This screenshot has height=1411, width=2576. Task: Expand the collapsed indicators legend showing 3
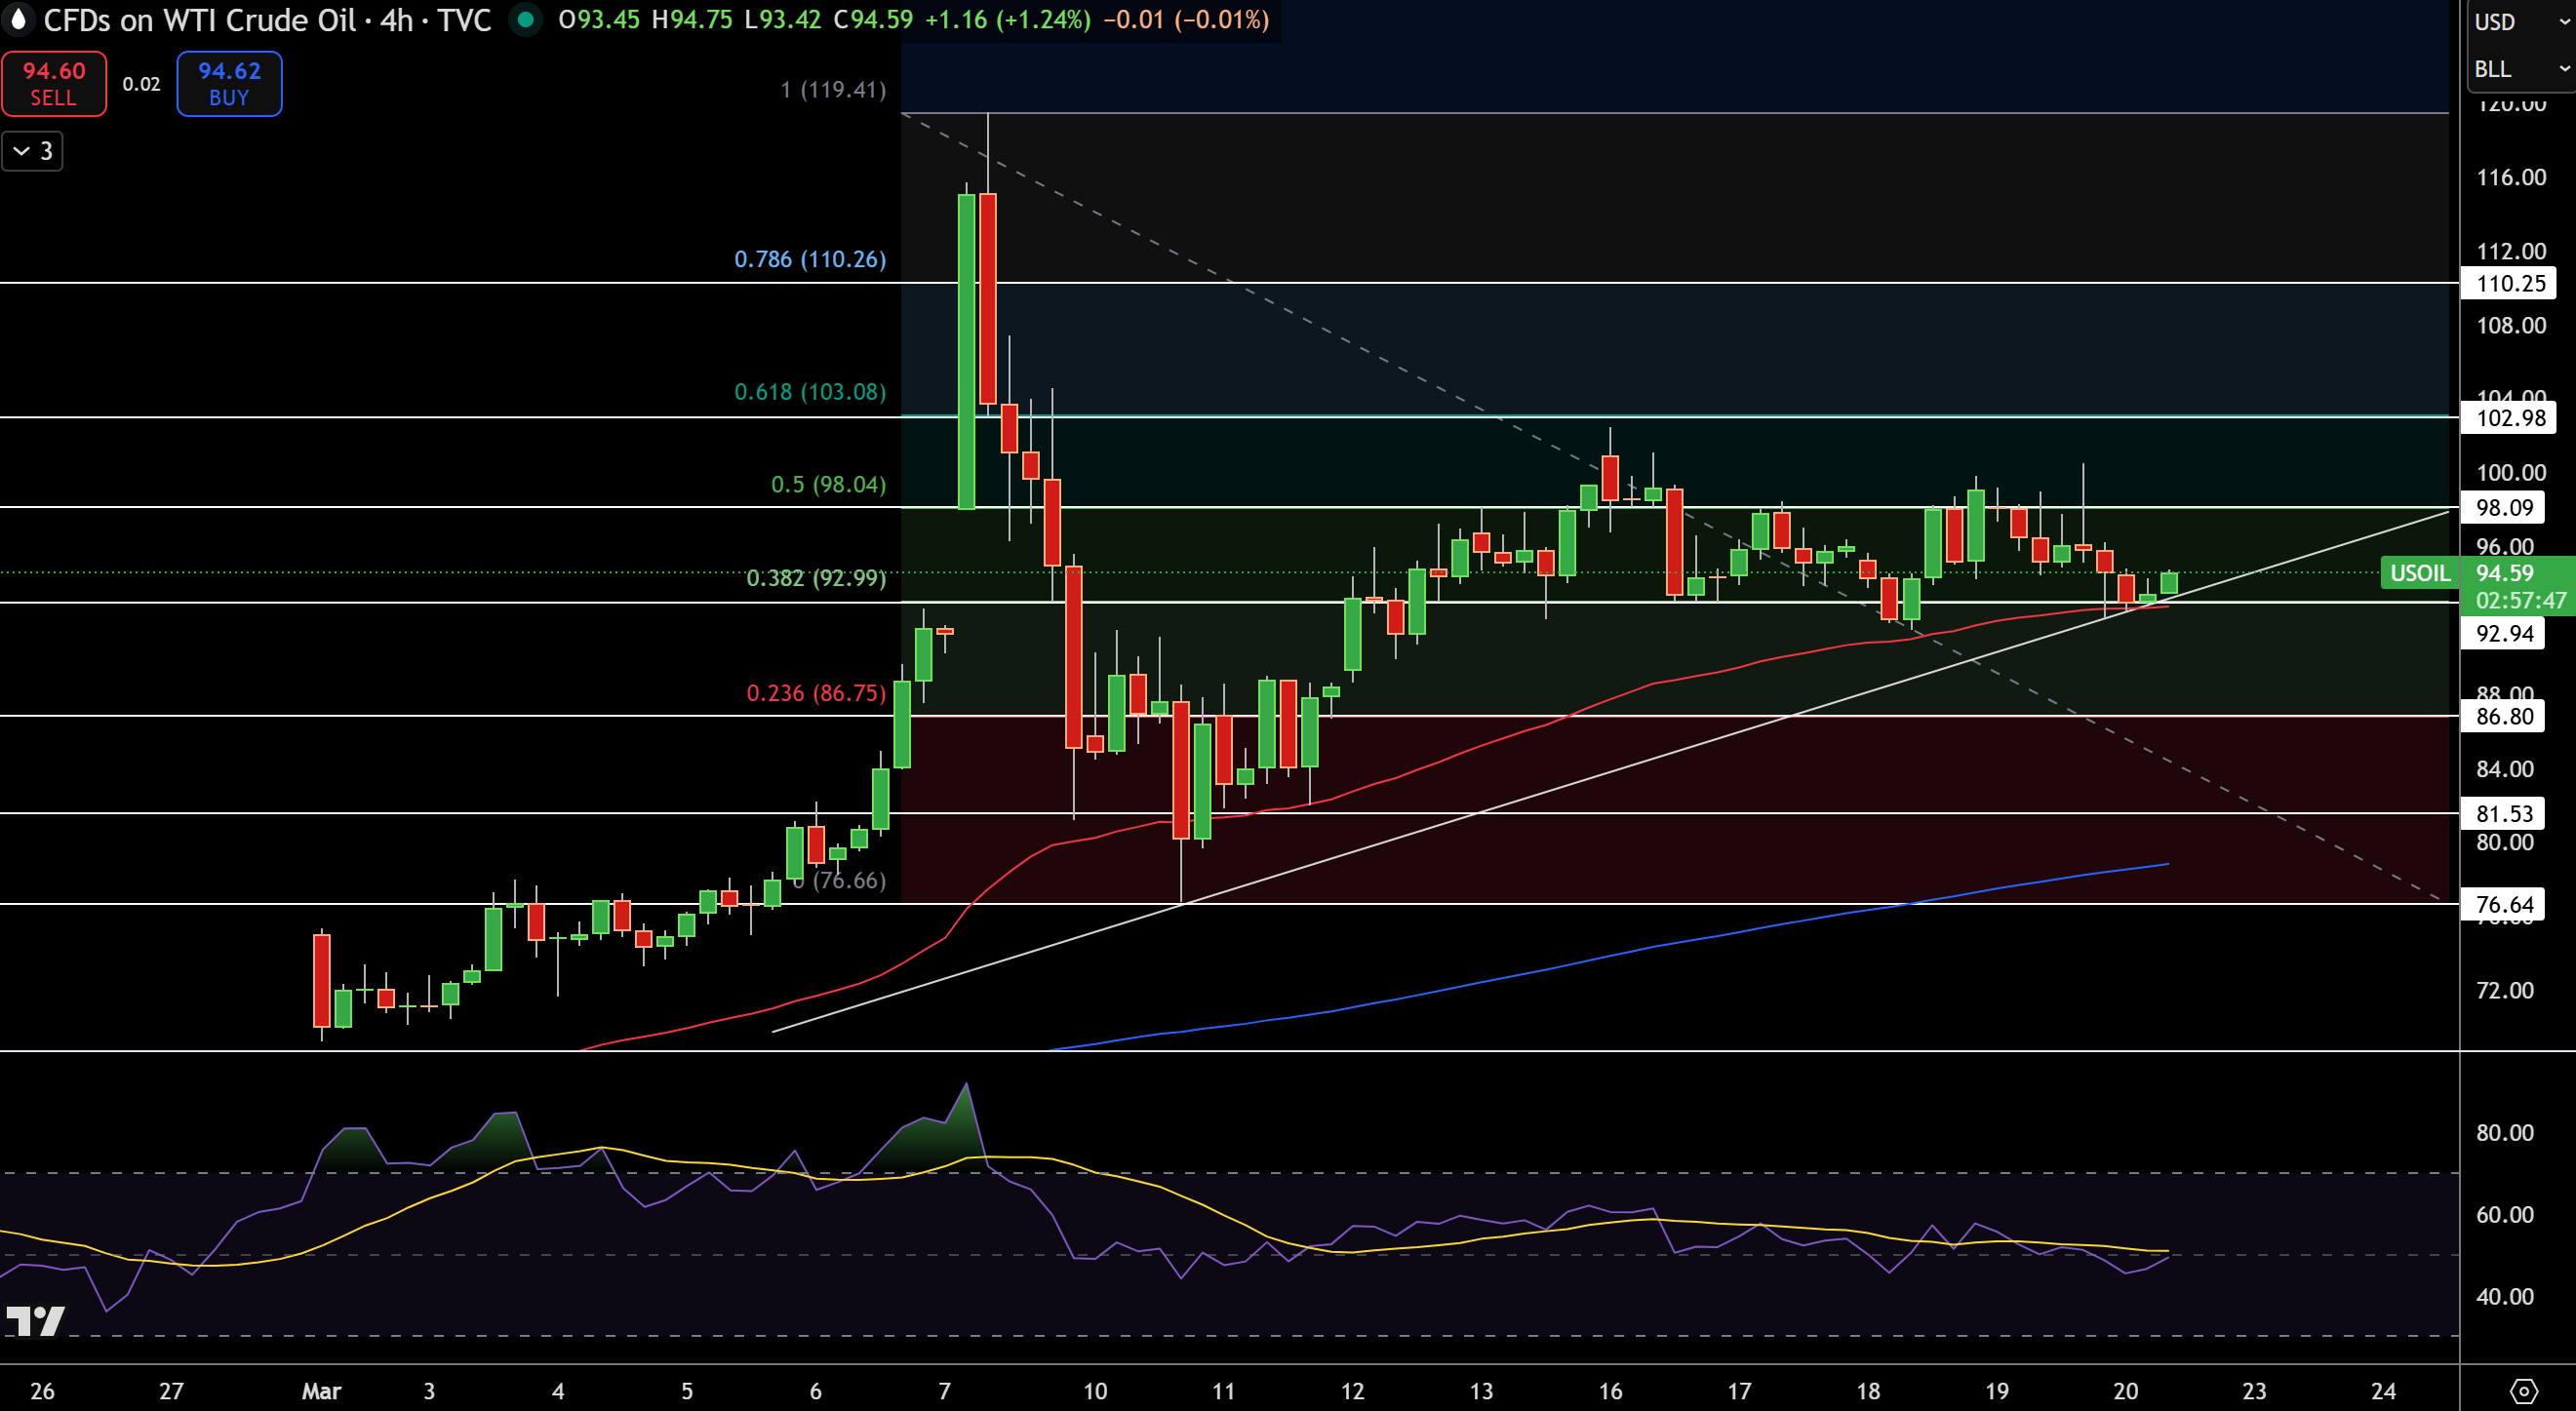pos(32,151)
